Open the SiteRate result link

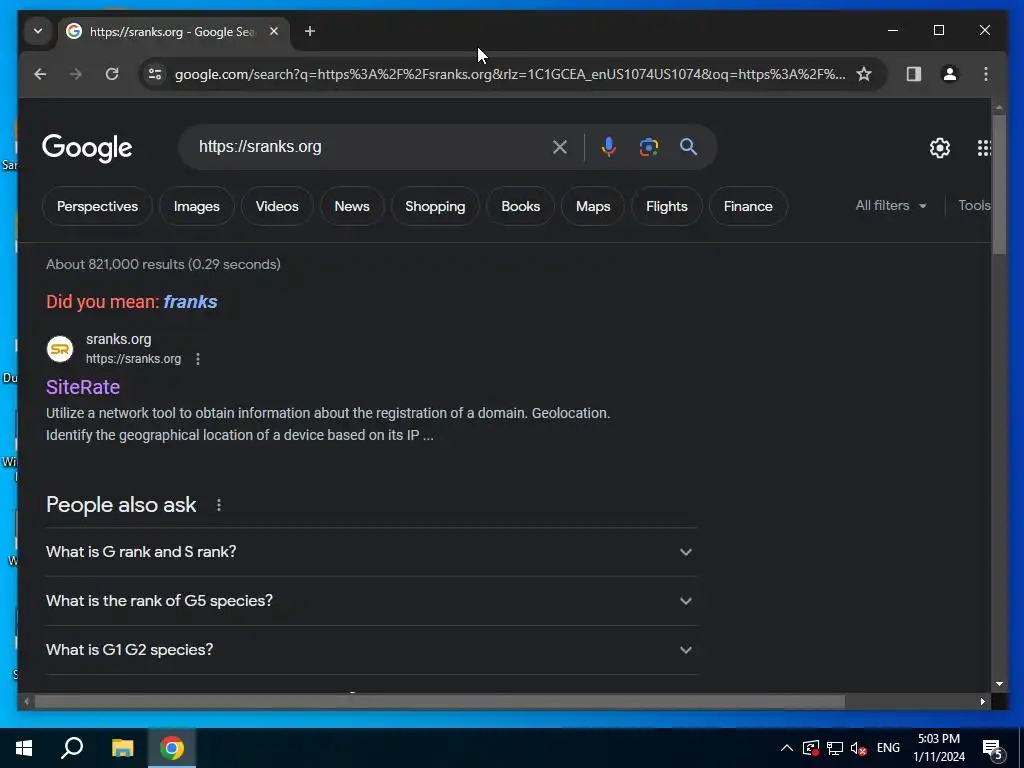coord(83,387)
